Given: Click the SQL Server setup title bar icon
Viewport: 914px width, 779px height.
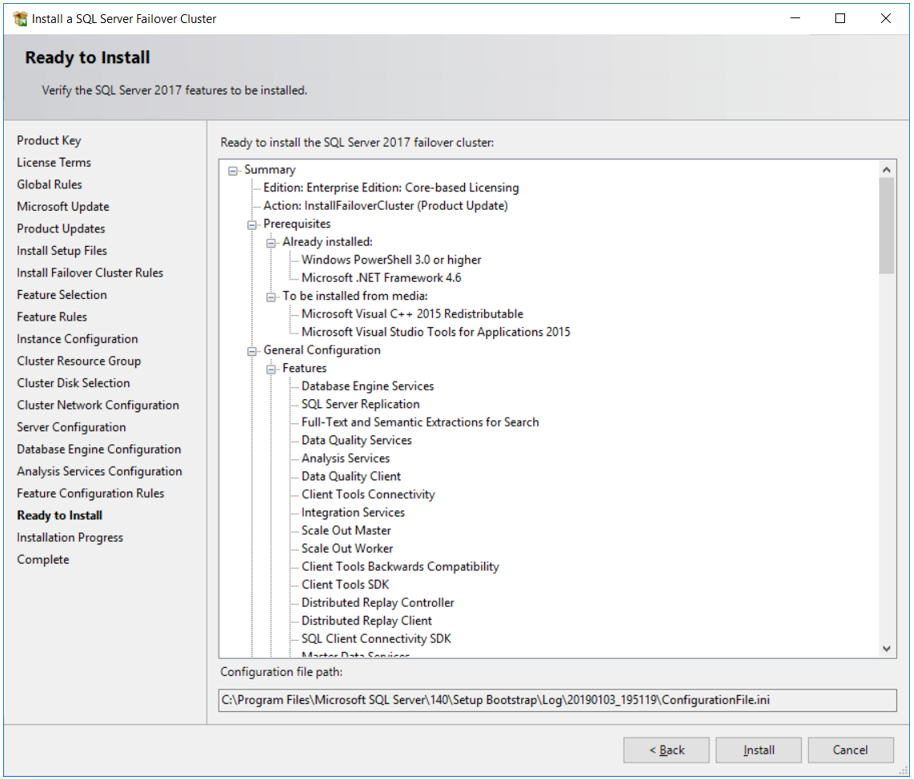Looking at the screenshot, I should click(20, 19).
